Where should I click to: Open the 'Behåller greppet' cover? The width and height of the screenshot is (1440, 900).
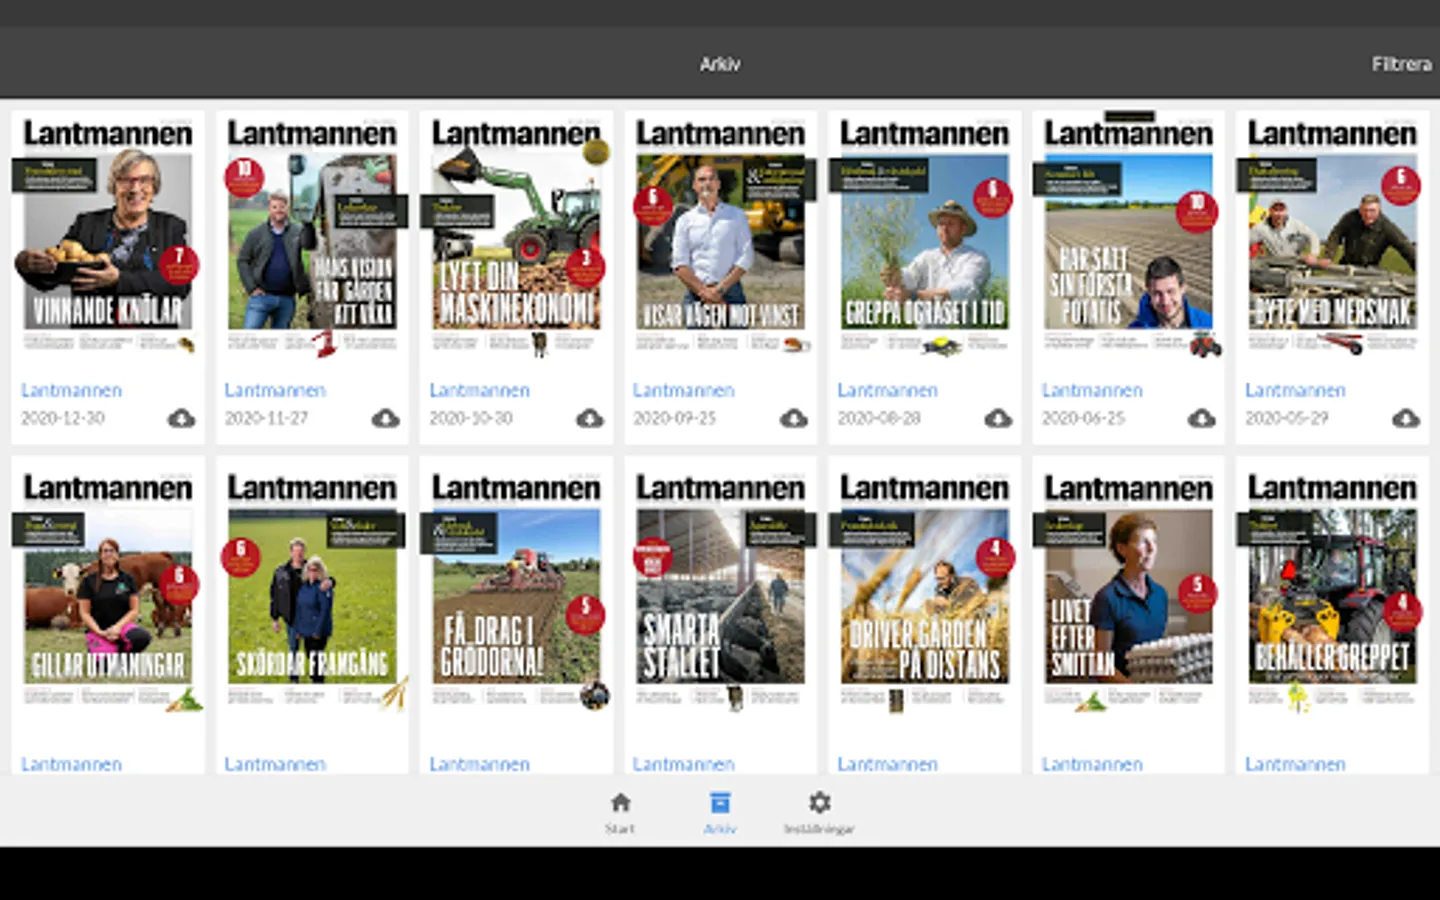pos(1332,591)
